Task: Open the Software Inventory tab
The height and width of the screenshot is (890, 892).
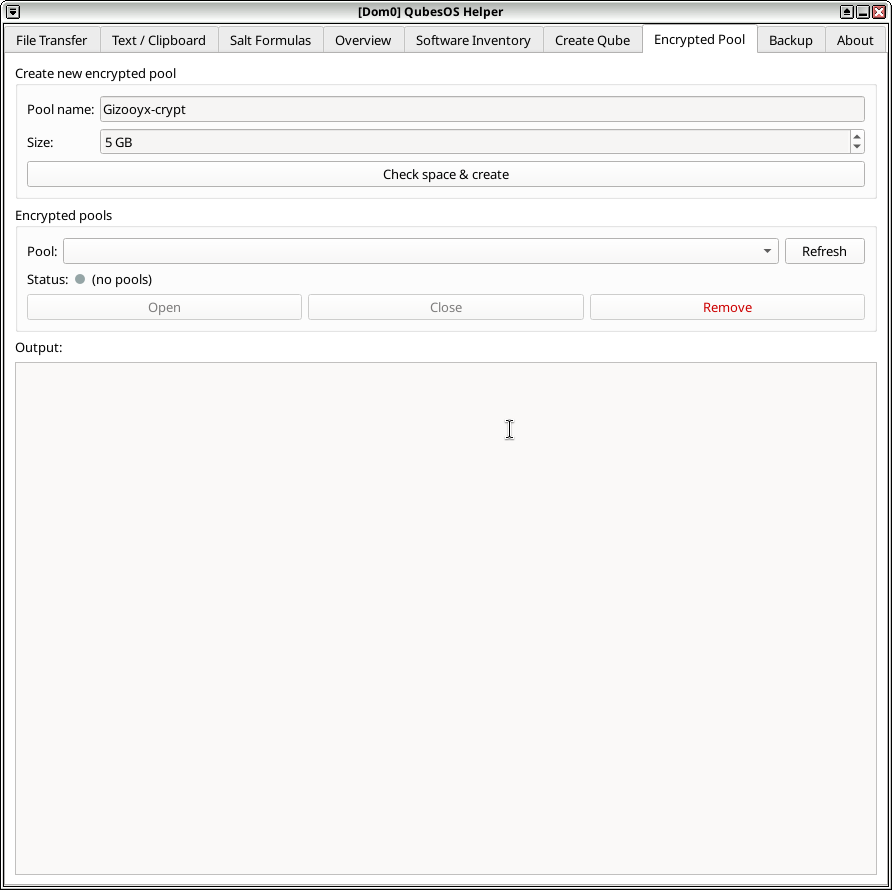Action: point(473,40)
